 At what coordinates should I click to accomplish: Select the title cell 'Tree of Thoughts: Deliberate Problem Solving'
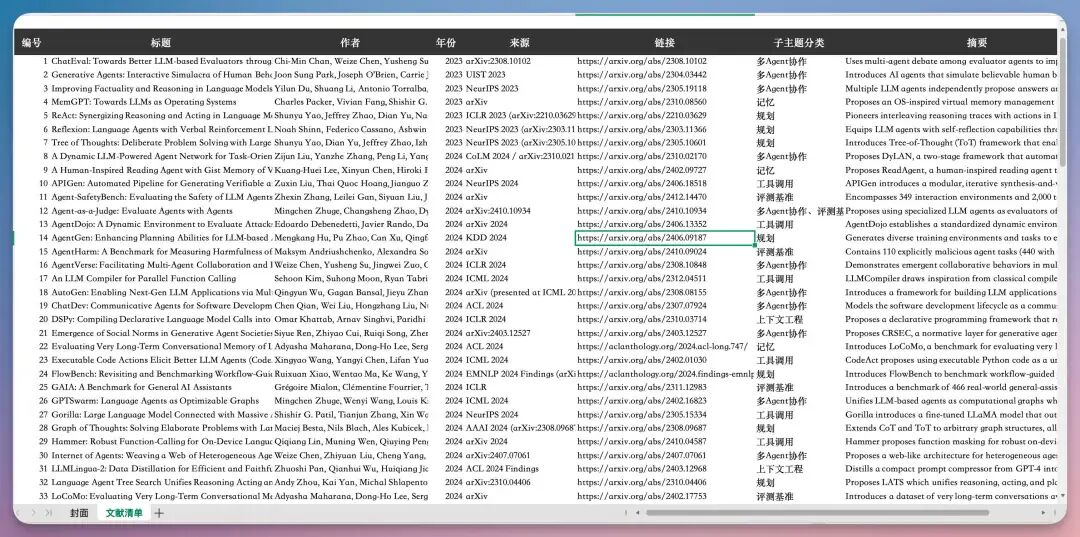pyautogui.click(x=161, y=143)
